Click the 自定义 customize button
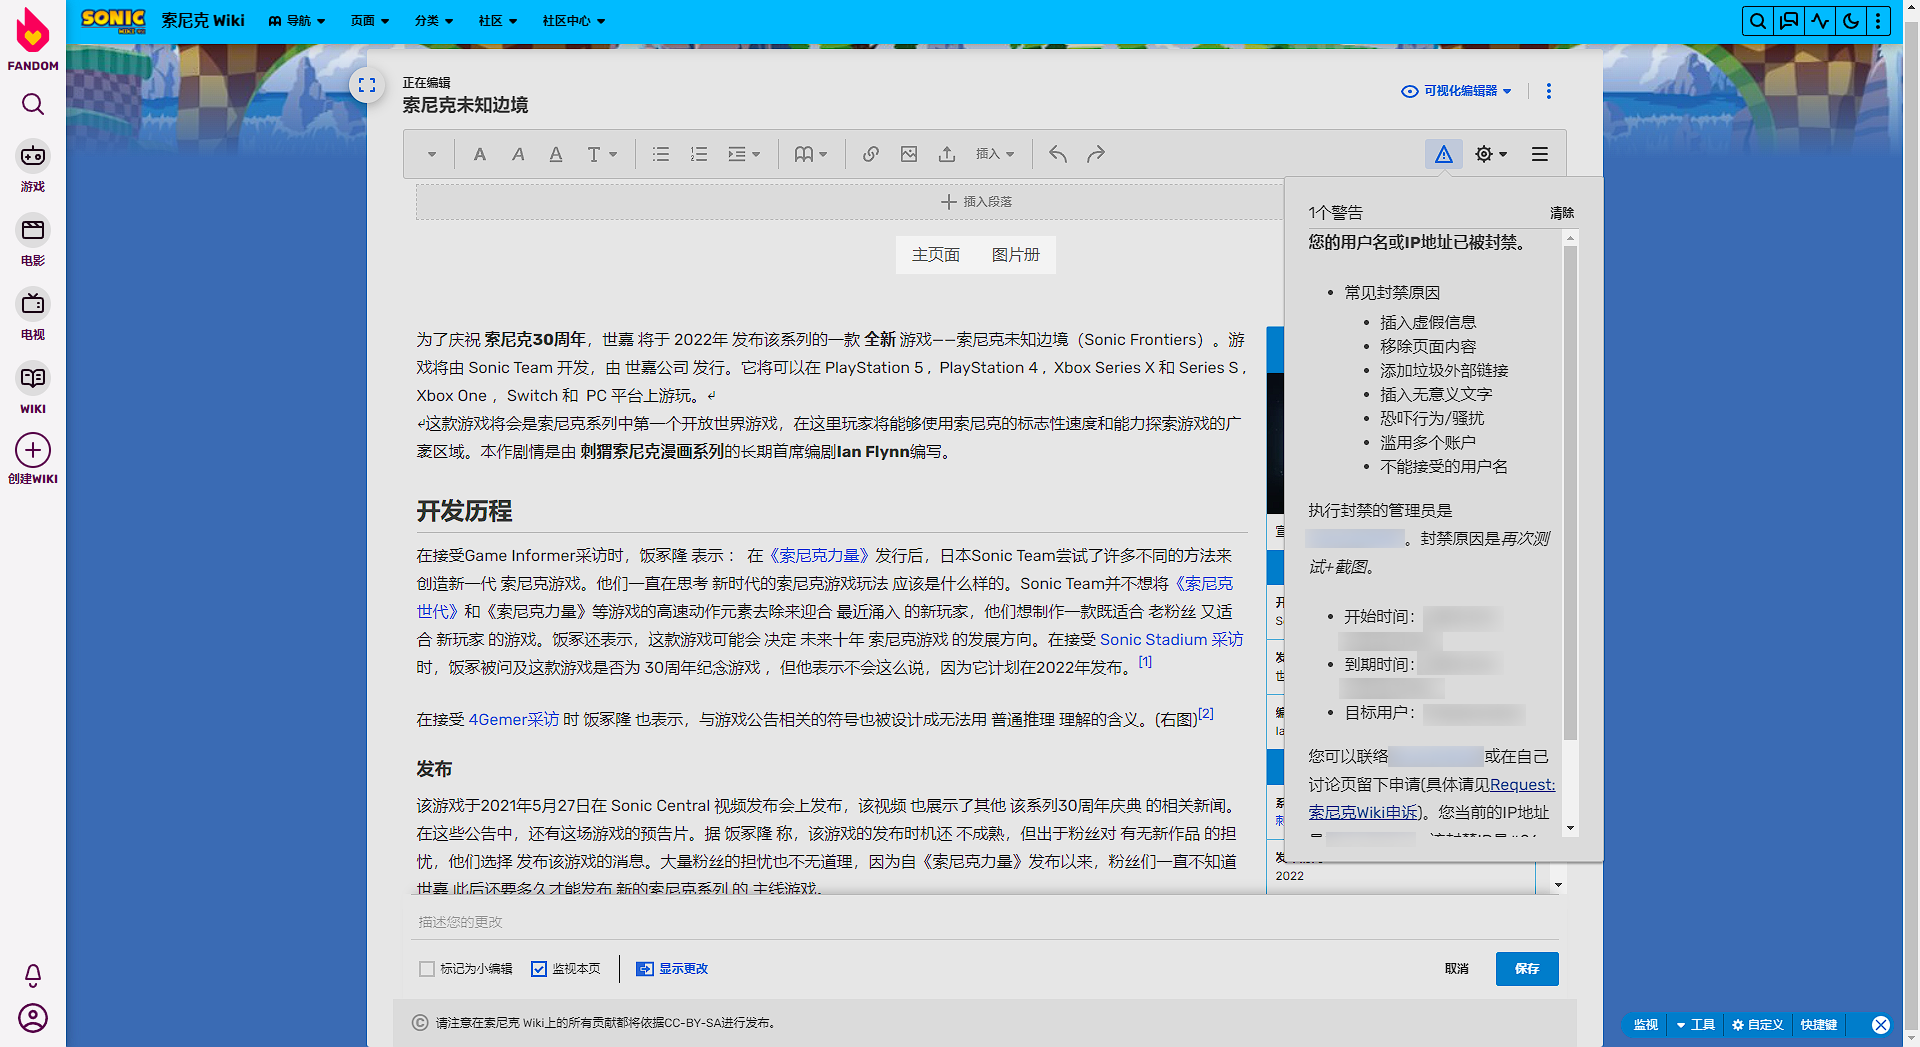 (x=1758, y=1025)
